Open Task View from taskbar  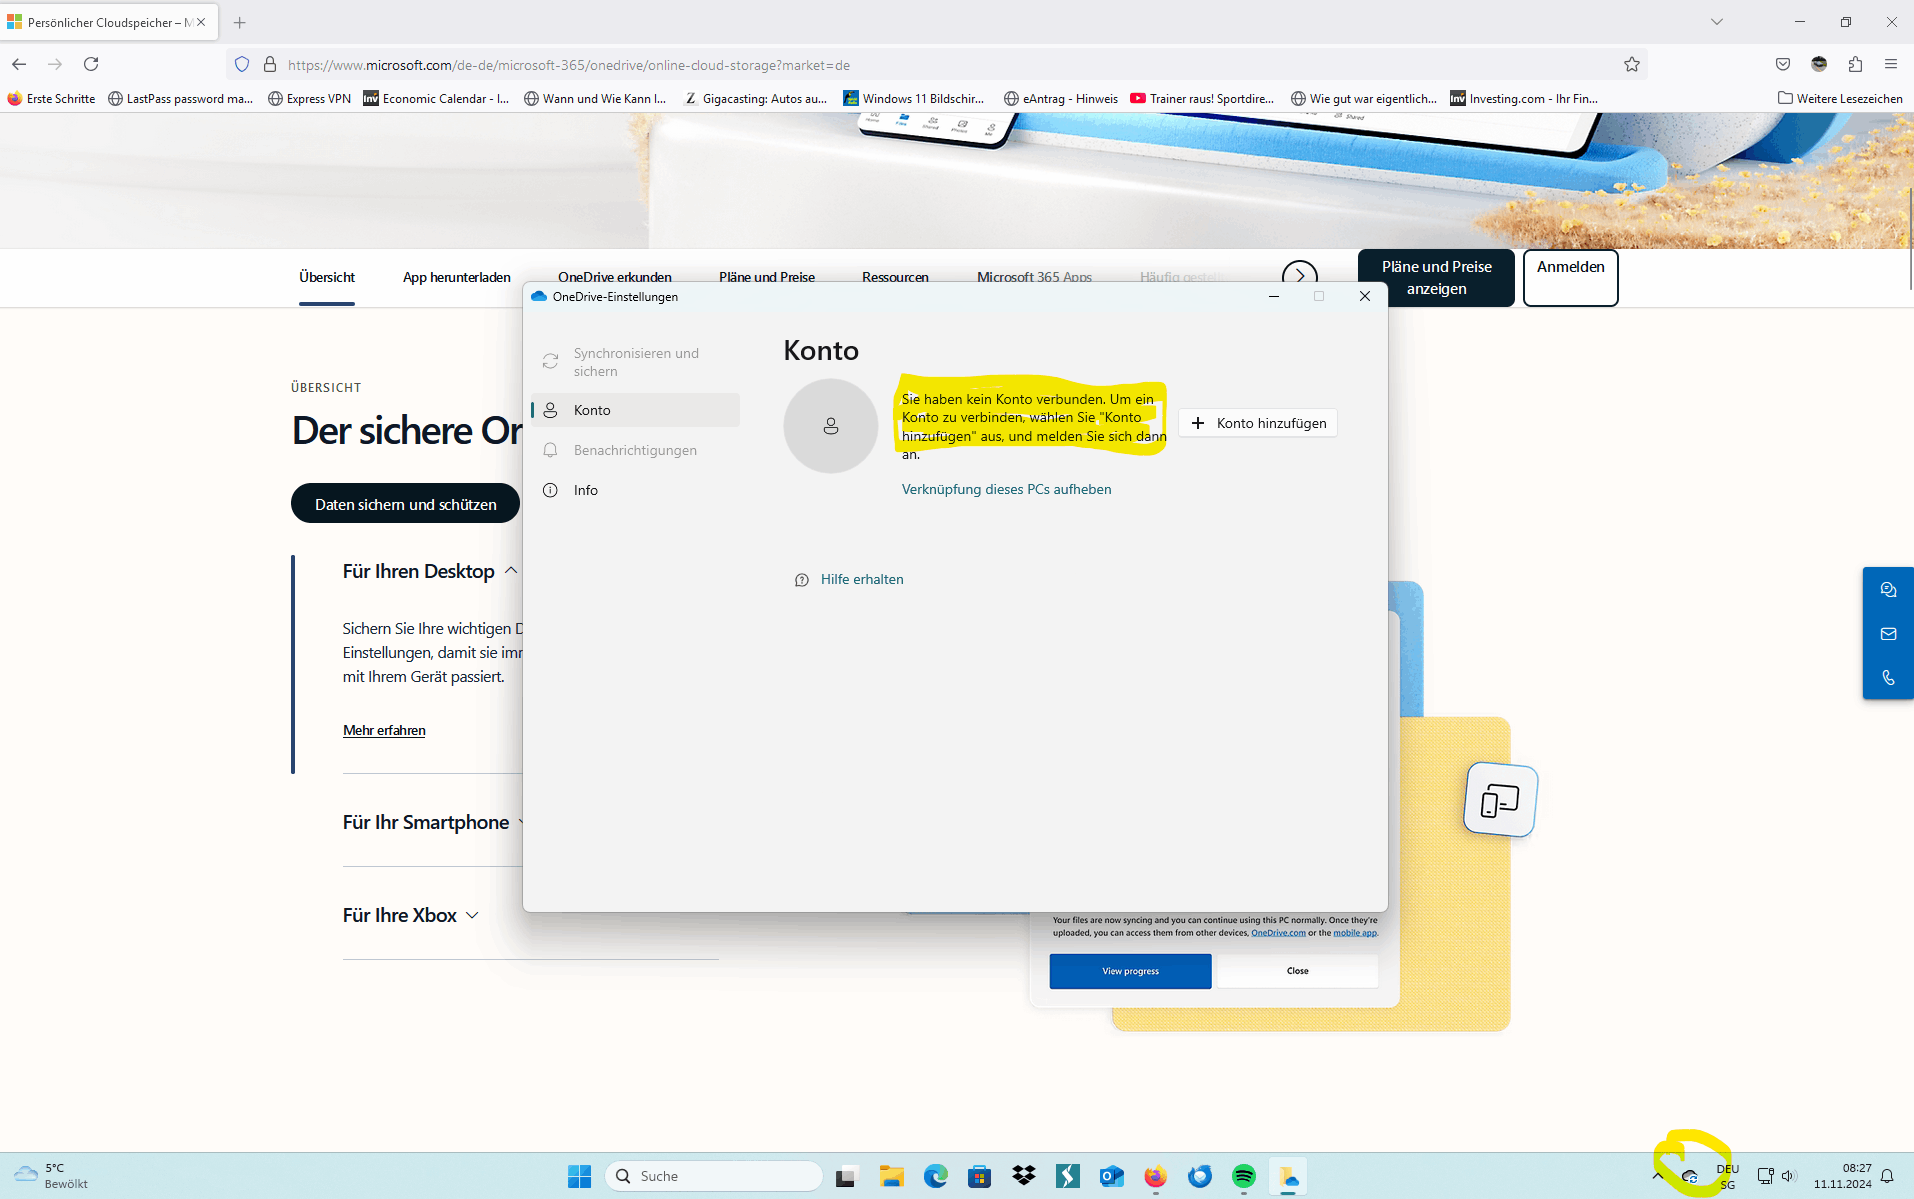coord(848,1176)
